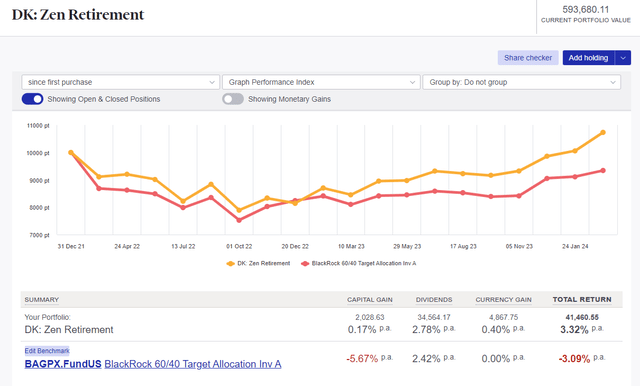The width and height of the screenshot is (640, 386).
Task: Click the total return value 41,460.55
Action: click(582, 317)
